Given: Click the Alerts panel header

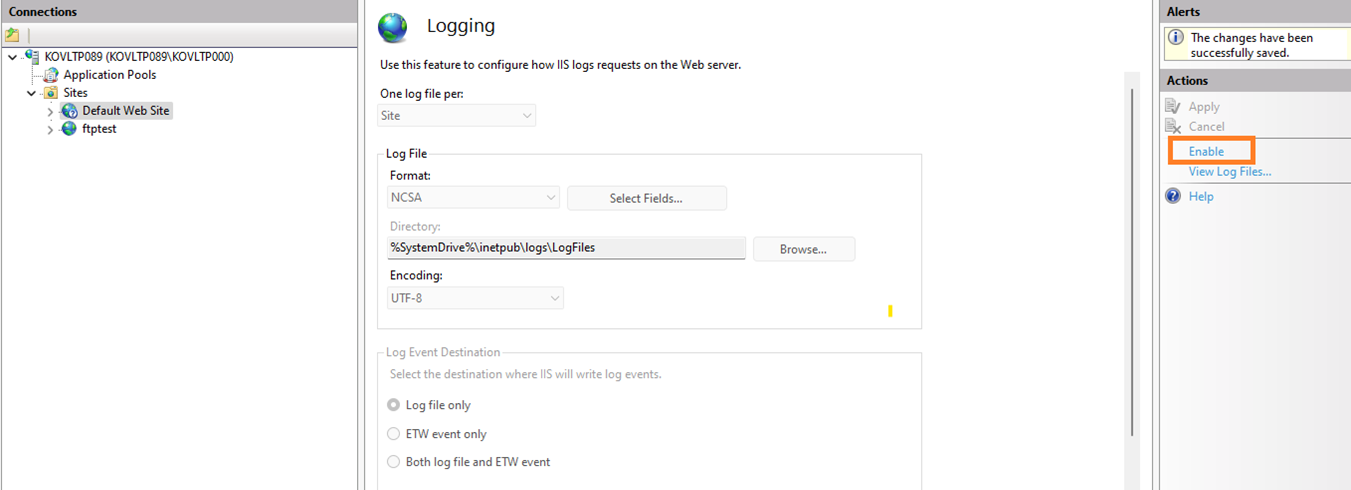Looking at the screenshot, I should [x=1255, y=11].
